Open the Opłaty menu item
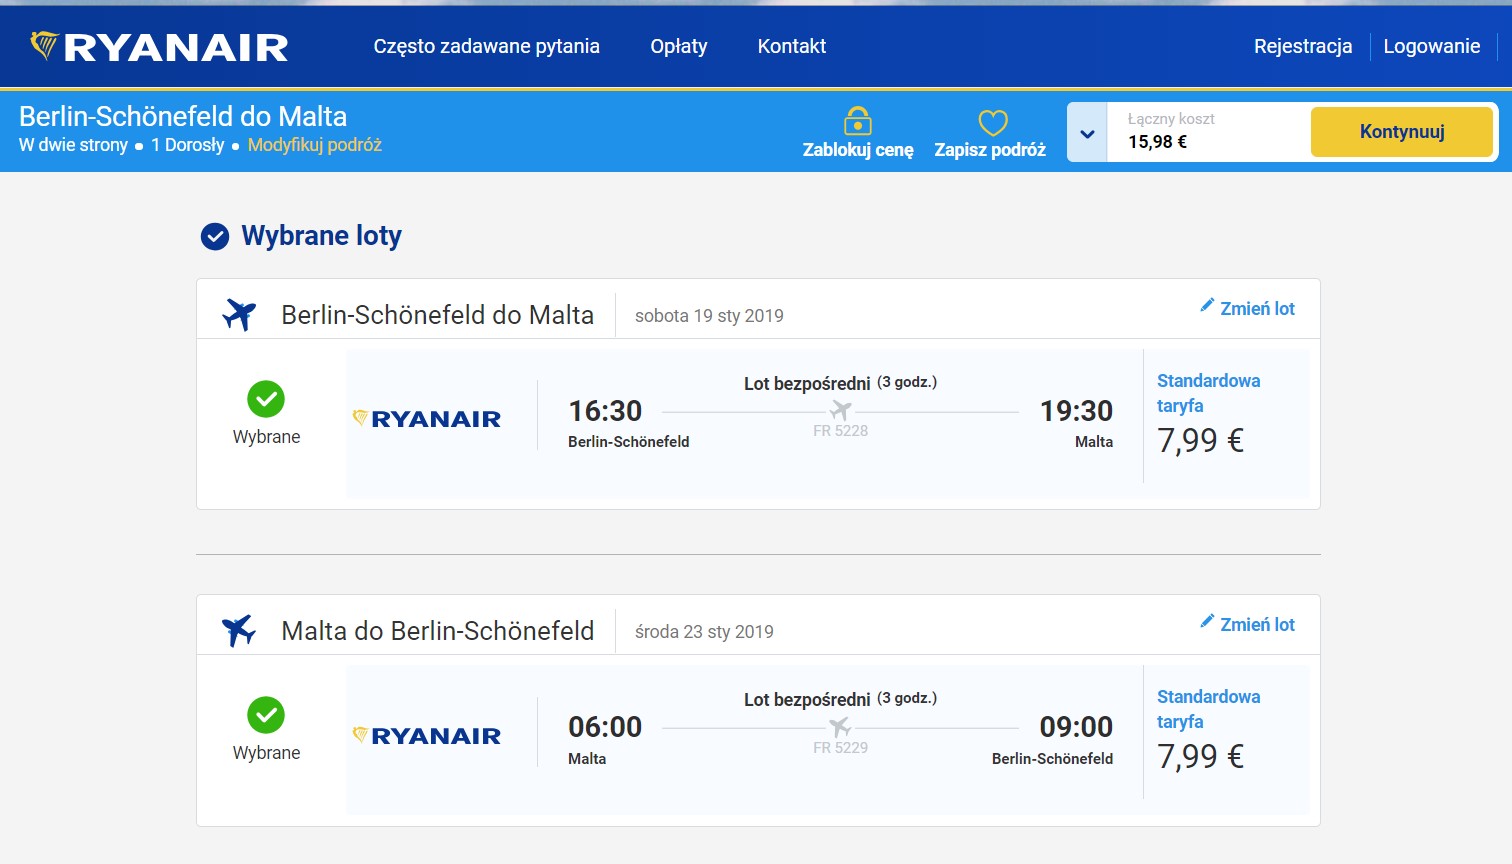The height and width of the screenshot is (864, 1512). coord(679,46)
